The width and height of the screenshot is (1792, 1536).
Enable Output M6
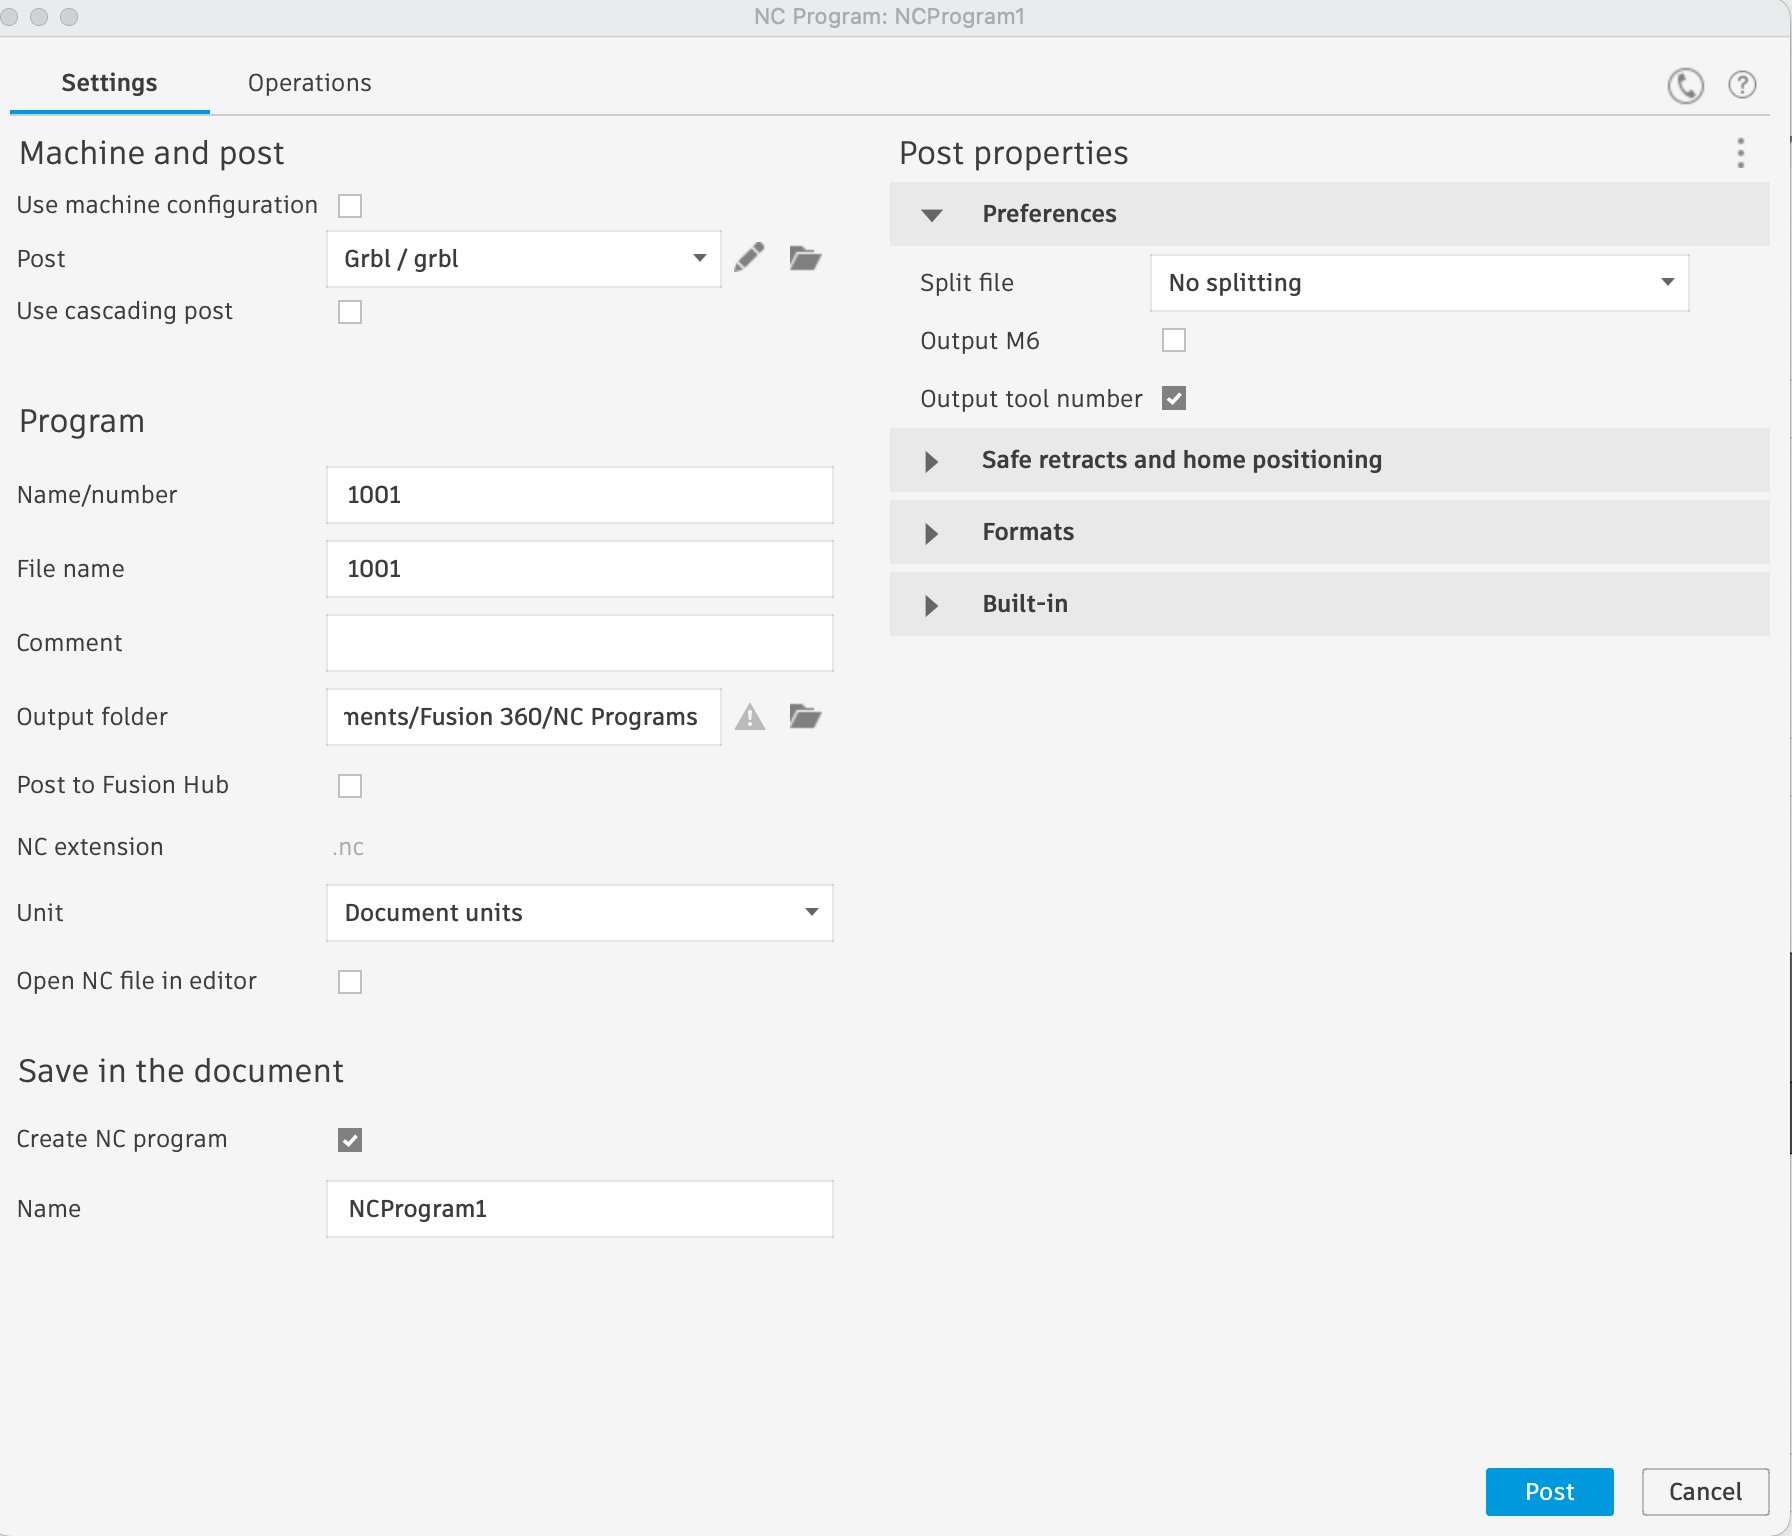(x=1173, y=340)
